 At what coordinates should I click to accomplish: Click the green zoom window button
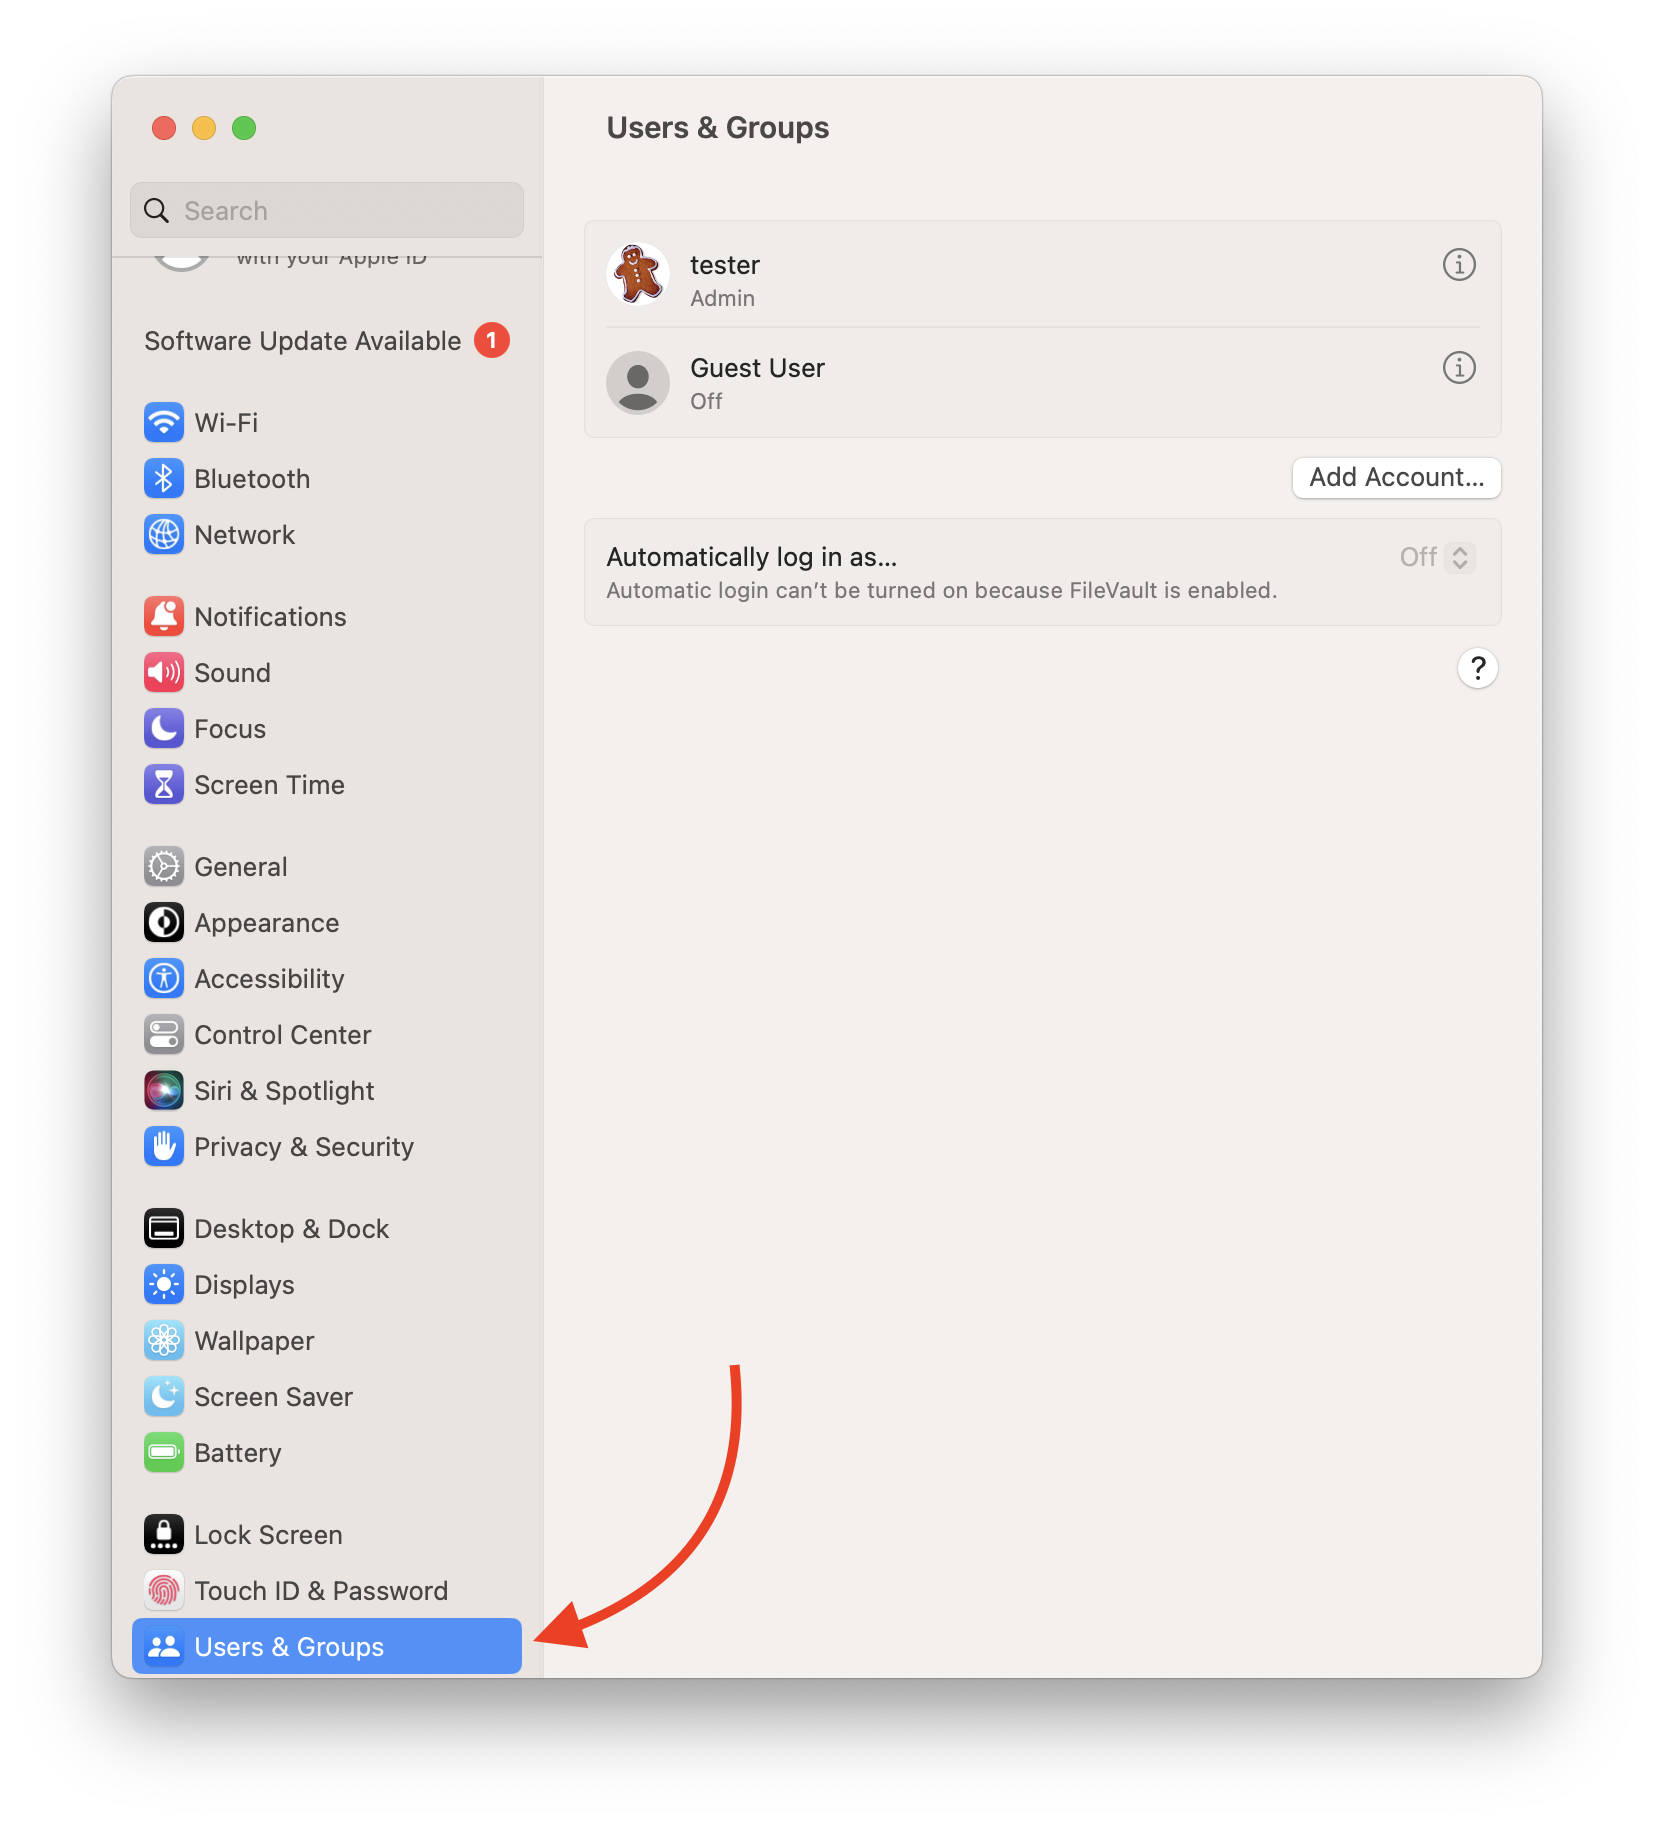(244, 128)
